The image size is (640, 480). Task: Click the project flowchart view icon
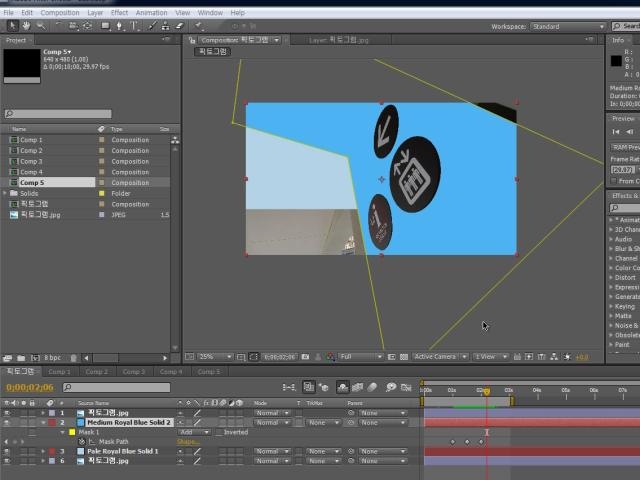176,140
